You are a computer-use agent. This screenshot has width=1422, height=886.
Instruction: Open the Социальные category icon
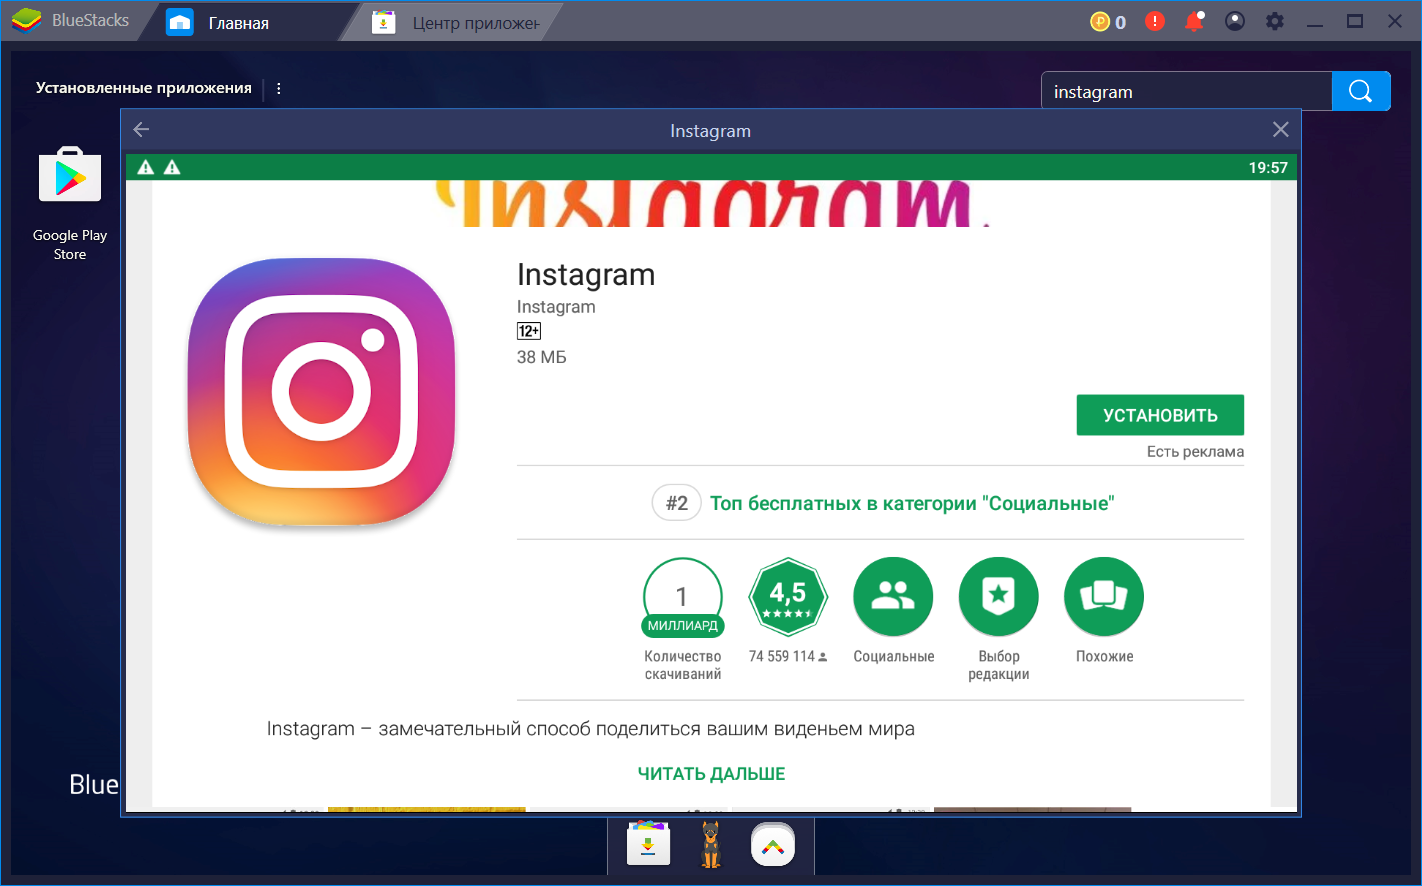click(893, 597)
